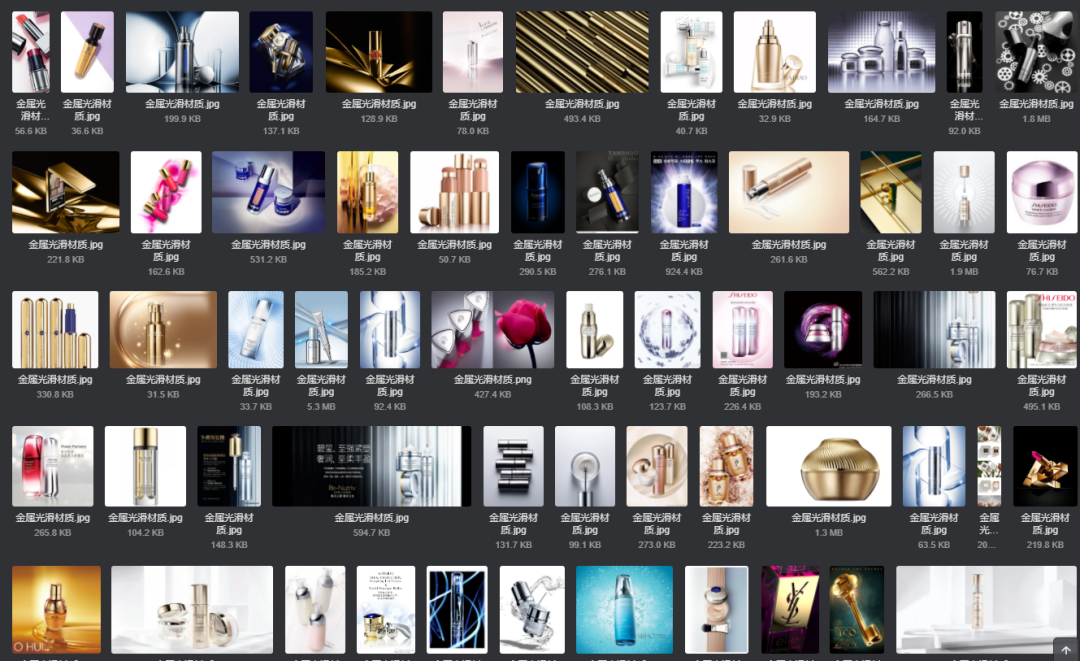This screenshot has width=1080, height=661.
Task: Open the 273.0 KB light bulb image
Action: (657, 466)
